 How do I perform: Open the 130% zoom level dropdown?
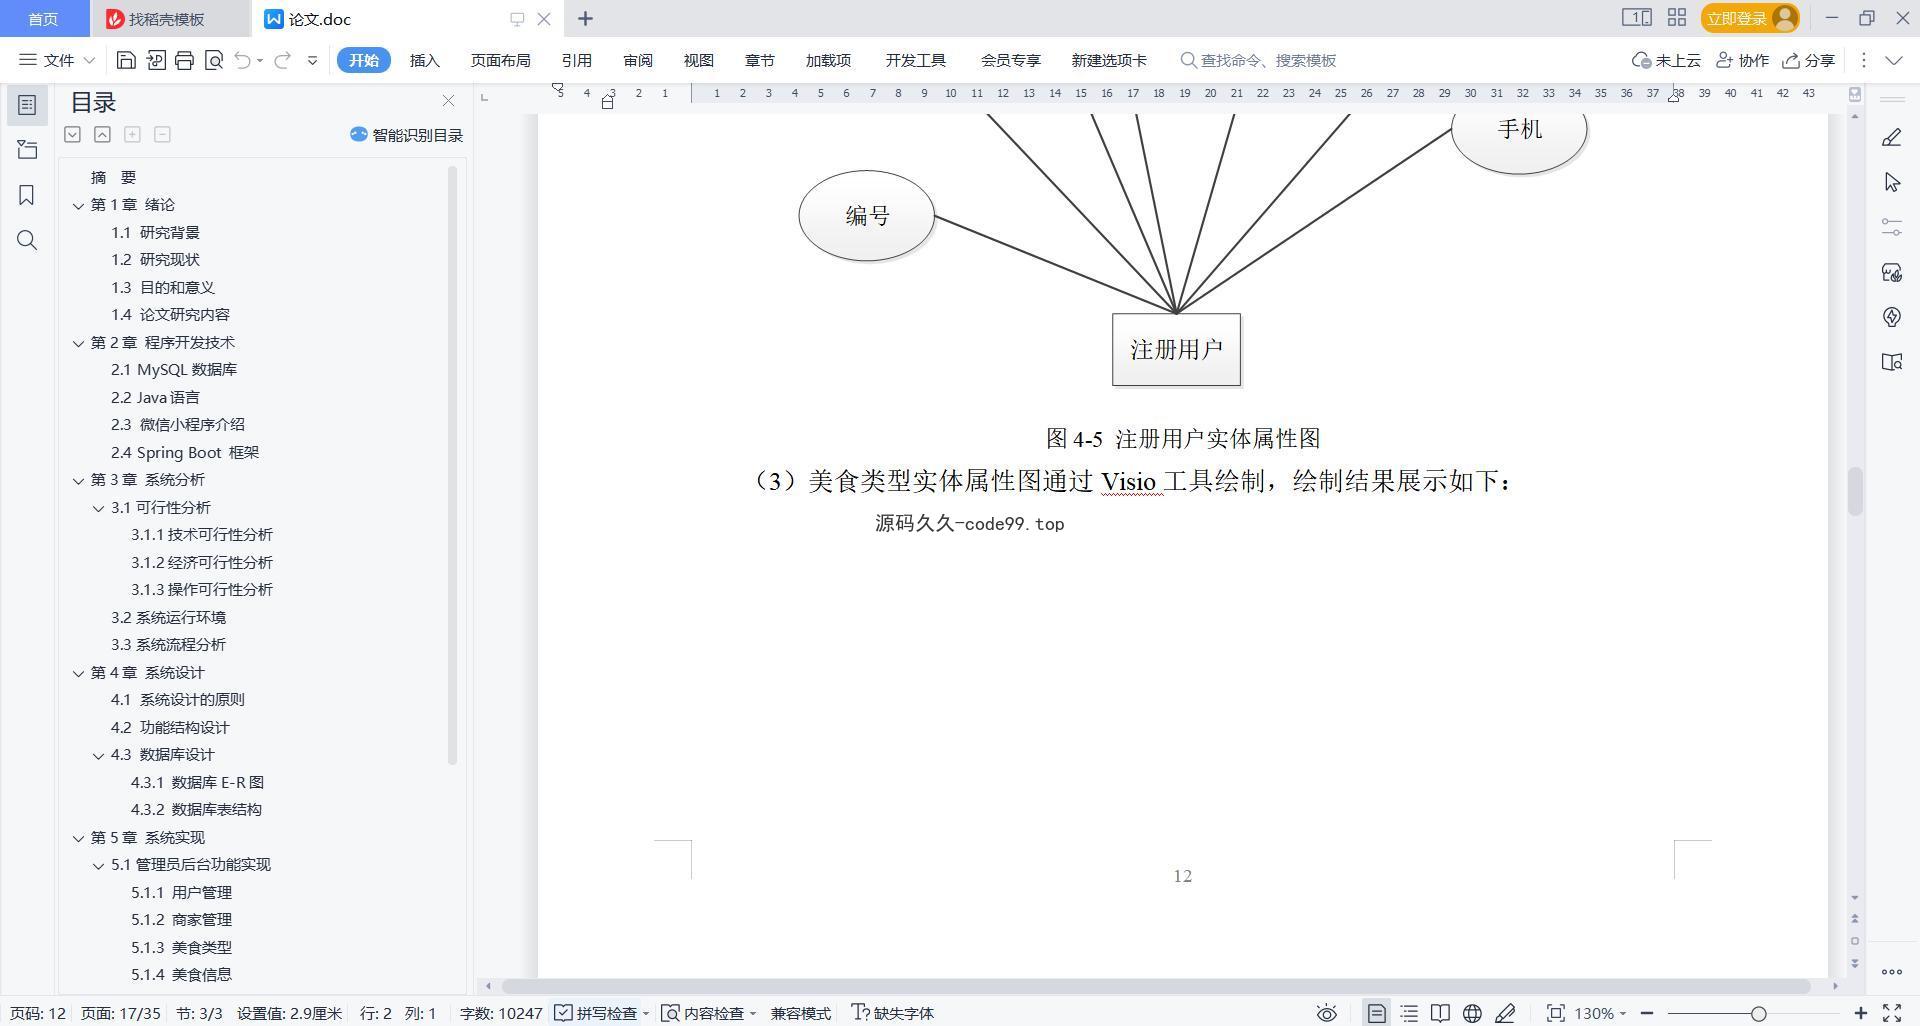(x=1600, y=1013)
